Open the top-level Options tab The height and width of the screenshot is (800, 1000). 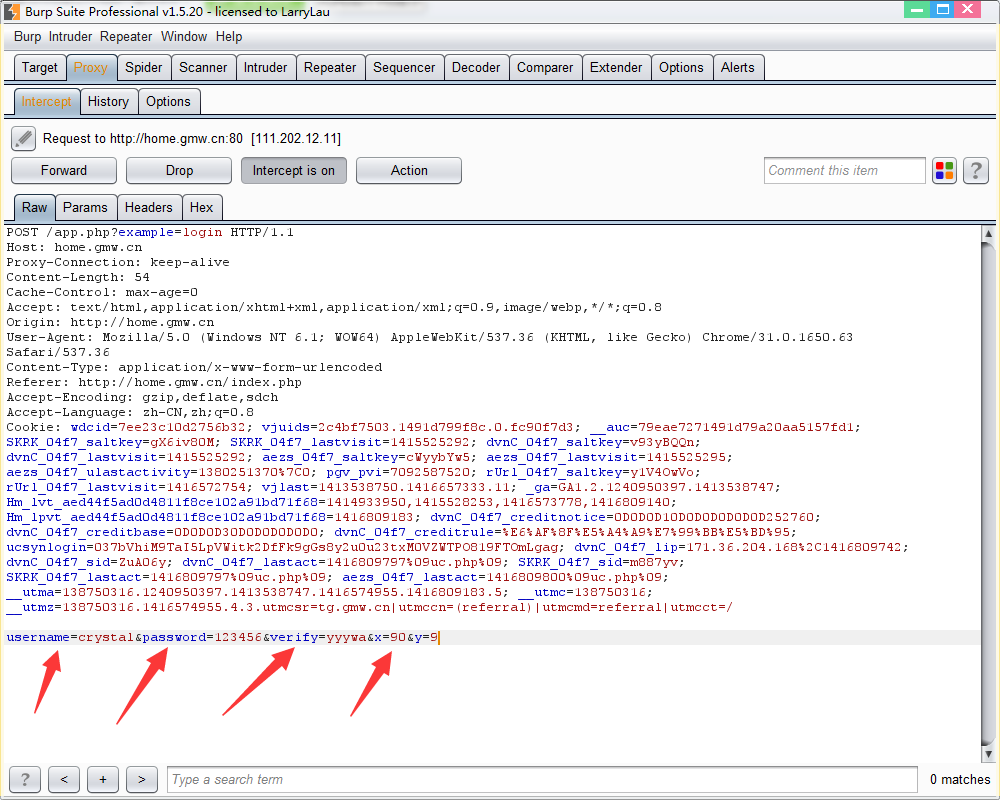[681, 68]
